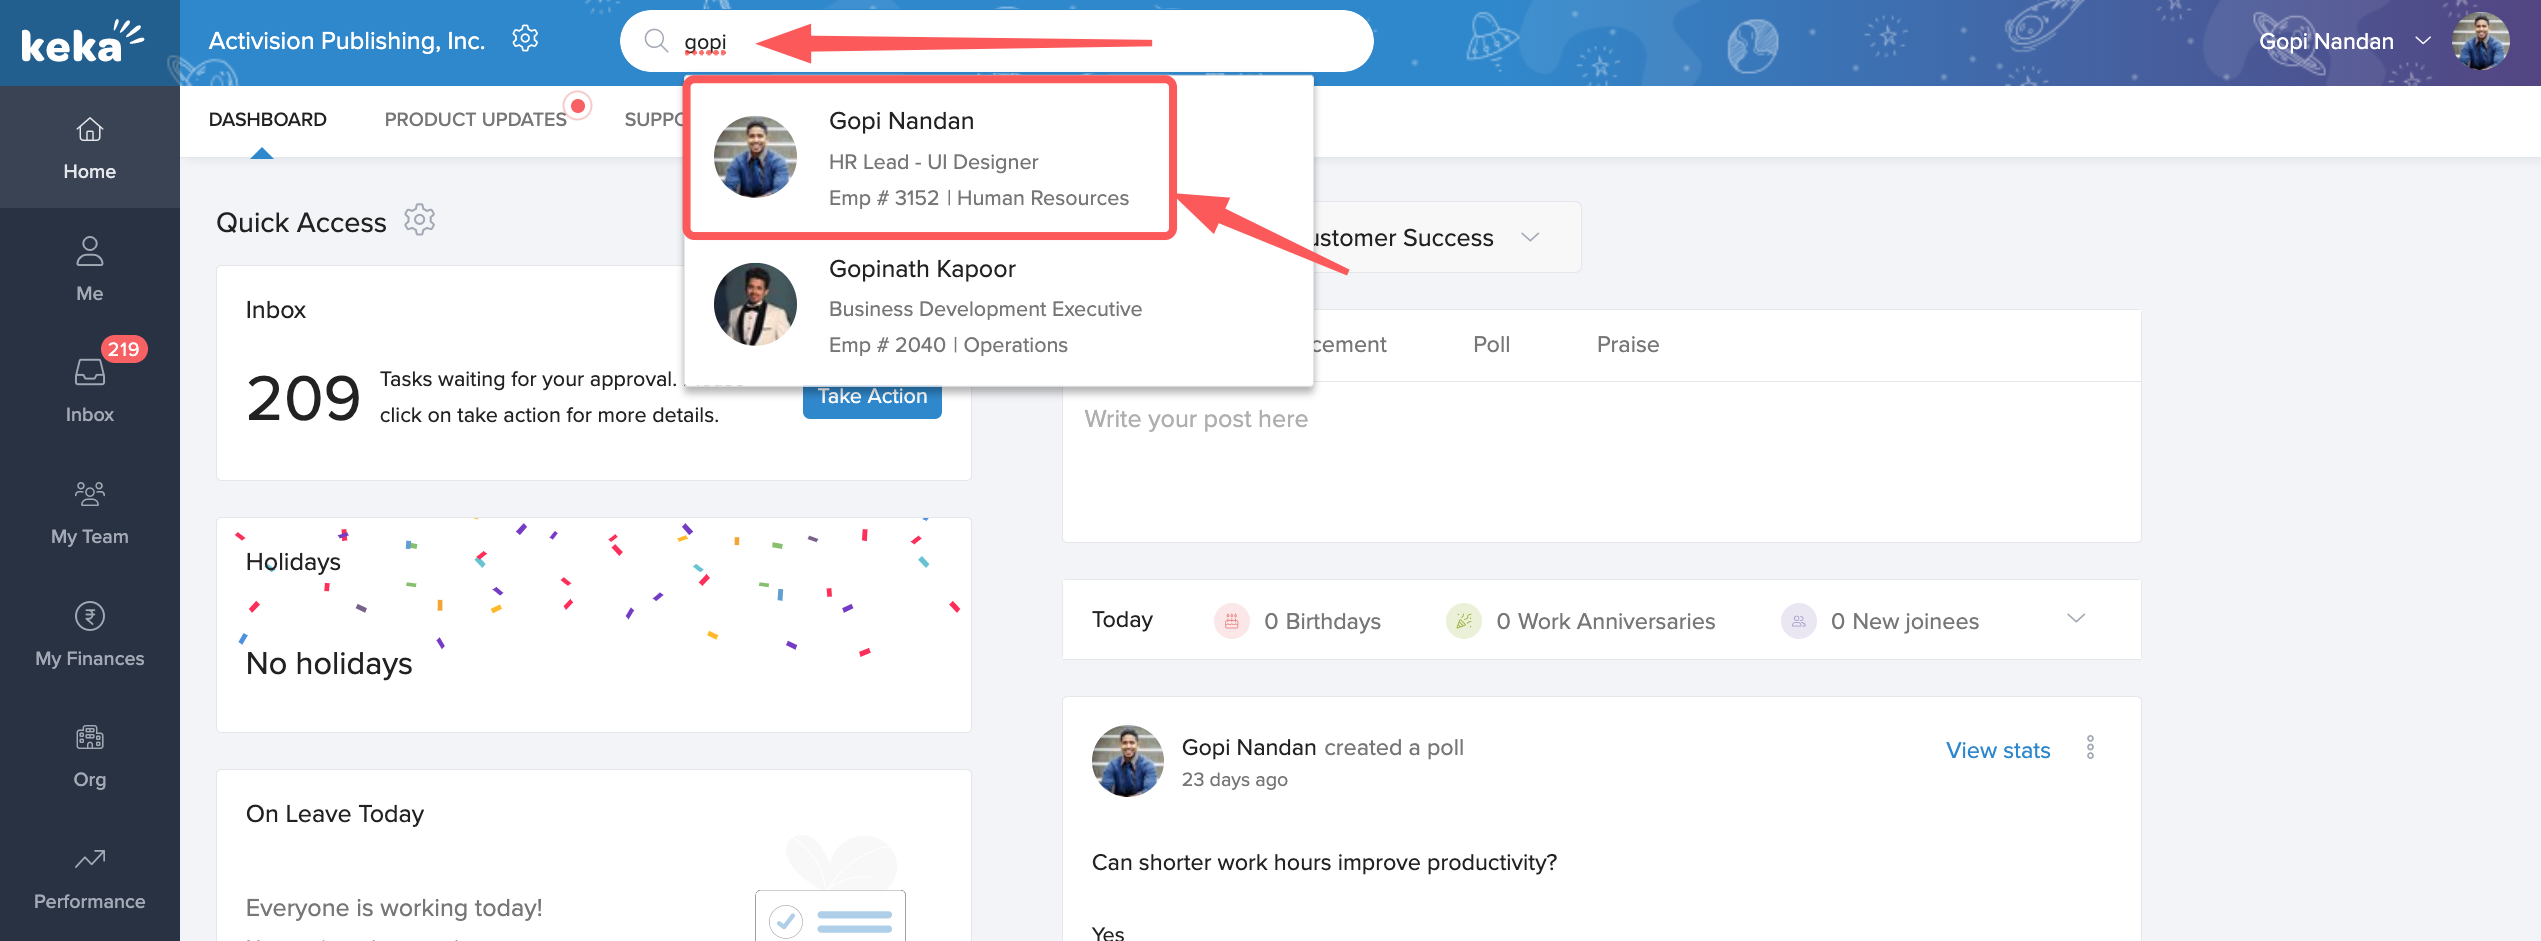Open poll options three-dot menu
The height and width of the screenshot is (941, 2541).
point(2090,748)
